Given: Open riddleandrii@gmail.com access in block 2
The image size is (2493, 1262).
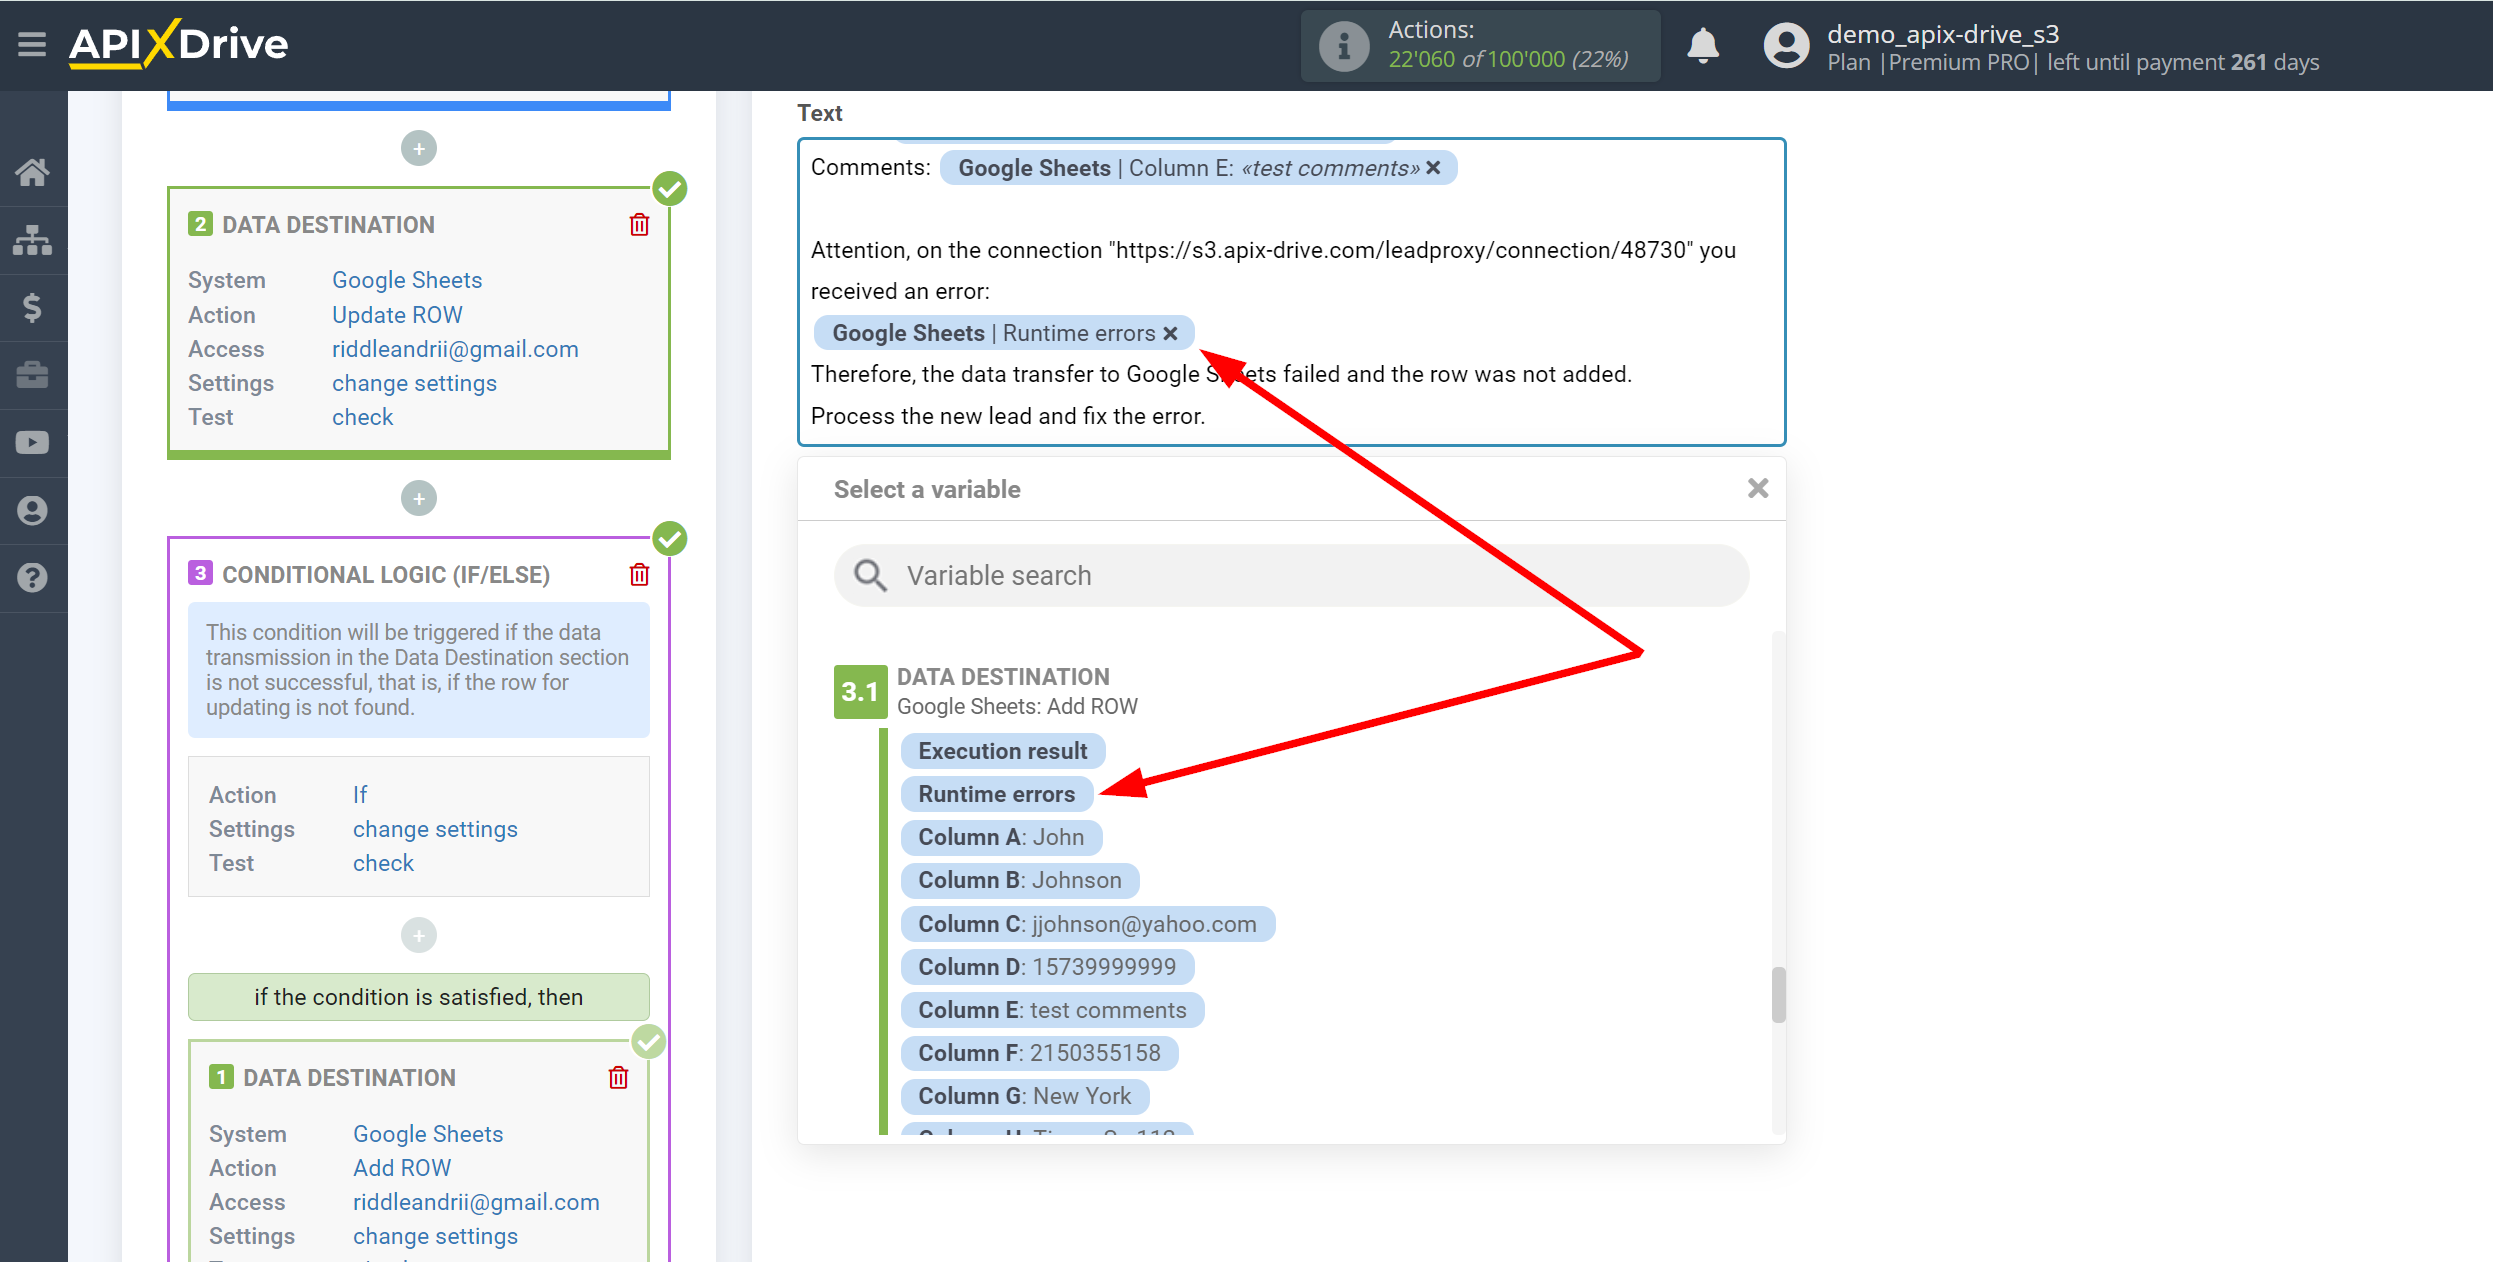Looking at the screenshot, I should [455, 349].
